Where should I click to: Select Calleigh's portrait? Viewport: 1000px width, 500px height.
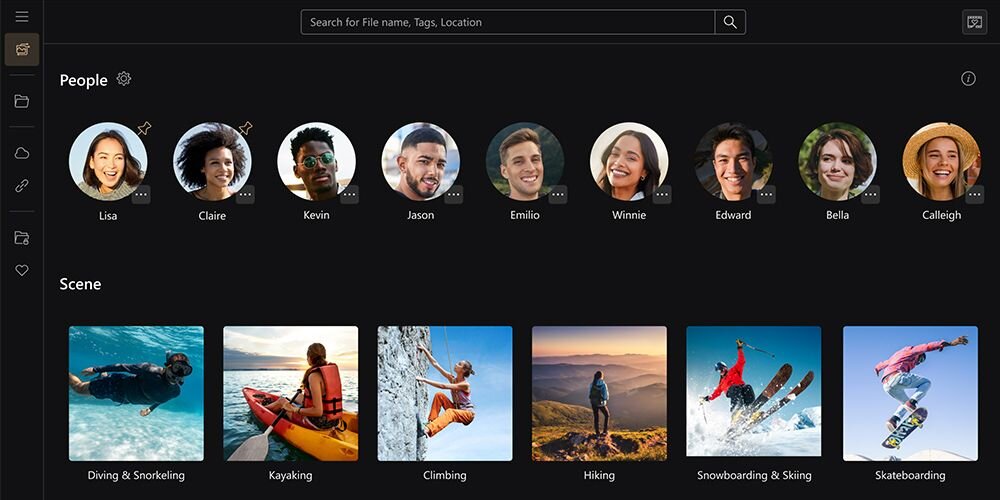coord(941,161)
